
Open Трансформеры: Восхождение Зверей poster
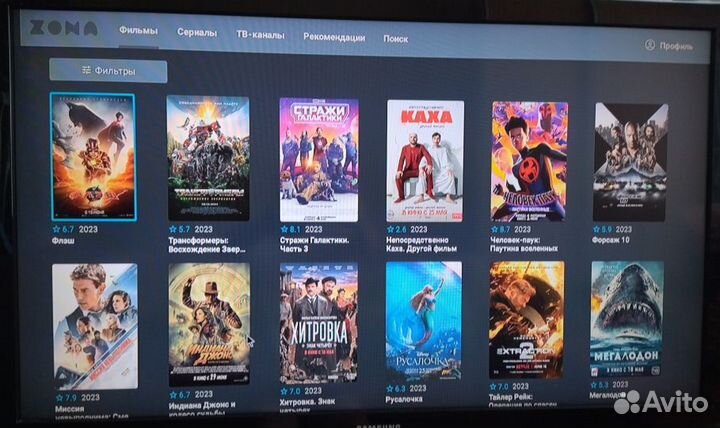(208, 158)
